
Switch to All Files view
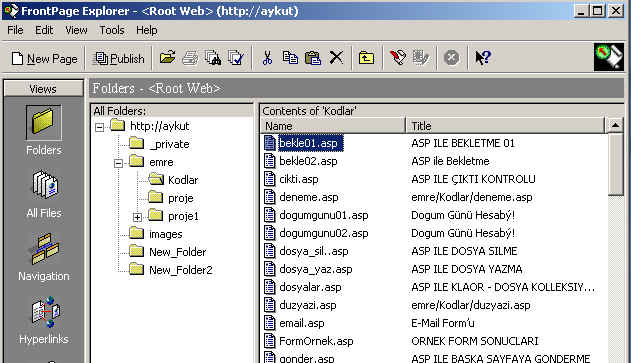click(44, 194)
